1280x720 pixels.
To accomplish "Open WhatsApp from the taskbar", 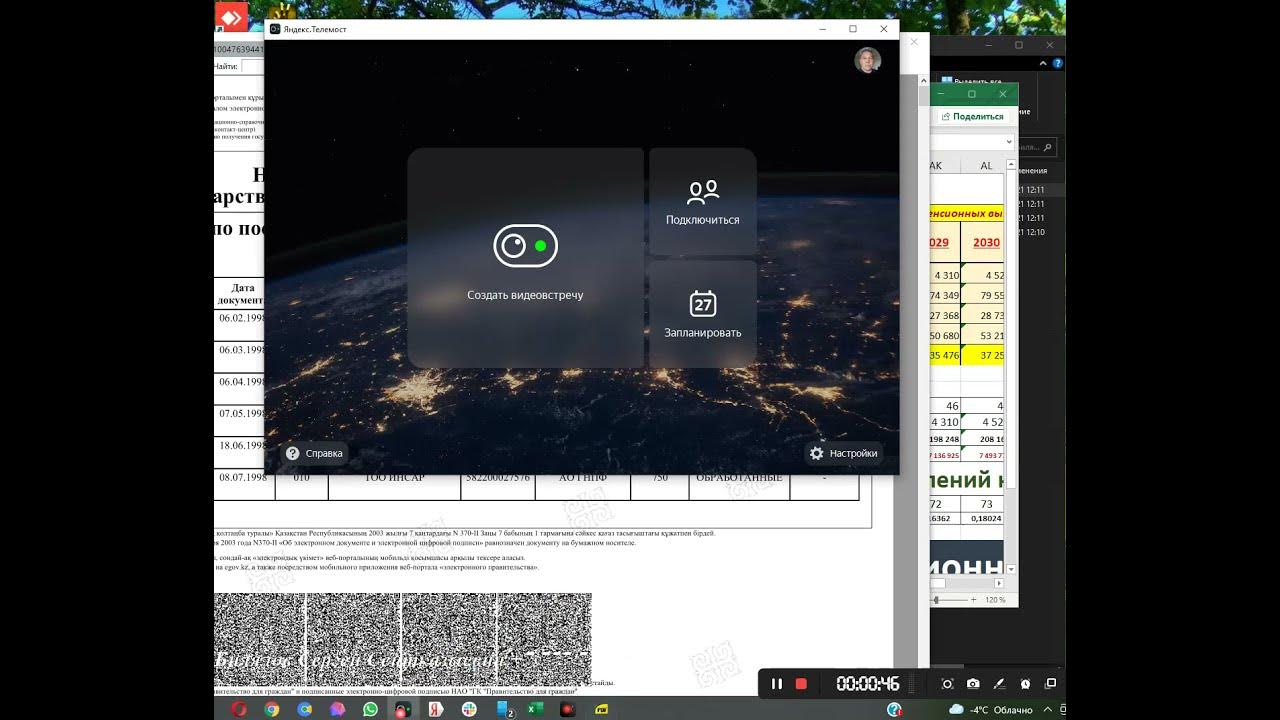I will click(371, 709).
